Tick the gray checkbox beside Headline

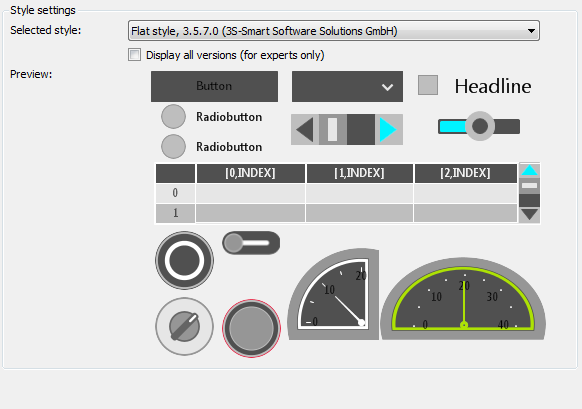pyautogui.click(x=428, y=85)
